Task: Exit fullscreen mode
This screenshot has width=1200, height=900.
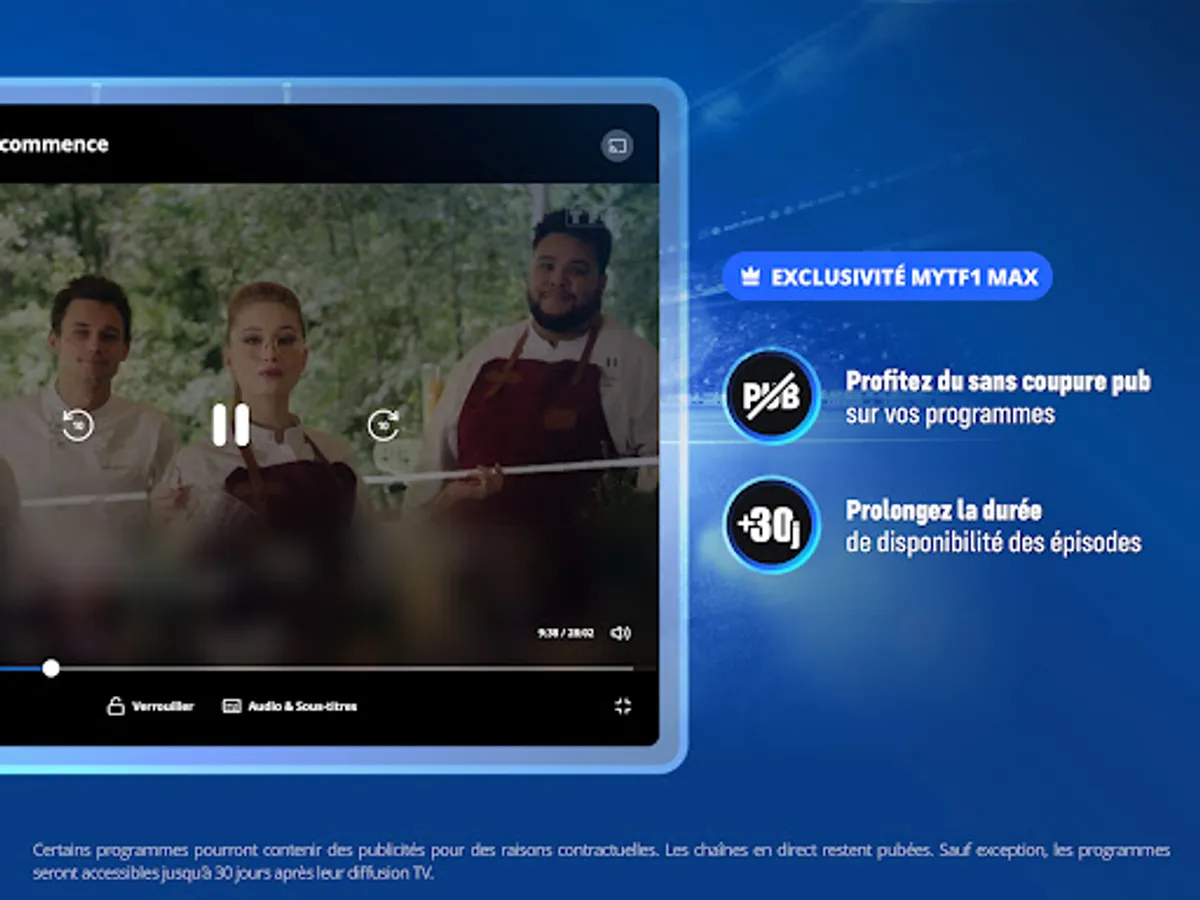Action: 623,706
